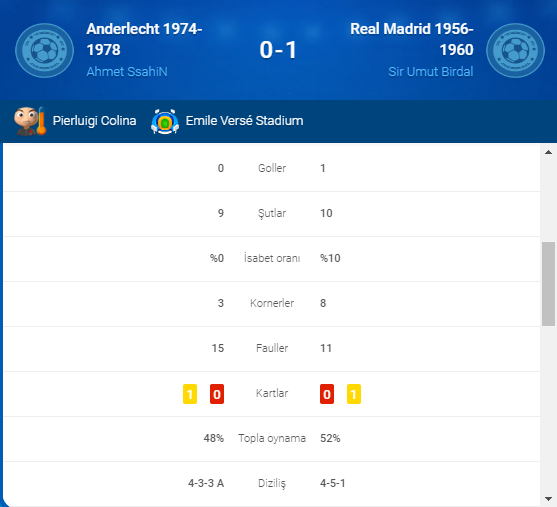Click the Pierluigi Colina referee name

click(94, 121)
